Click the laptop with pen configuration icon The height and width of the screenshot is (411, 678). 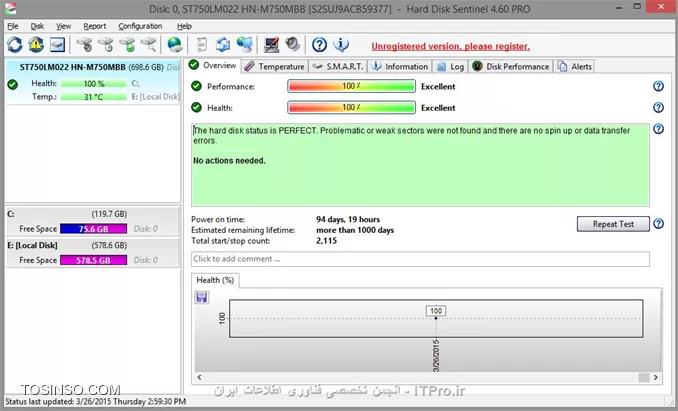point(272,45)
